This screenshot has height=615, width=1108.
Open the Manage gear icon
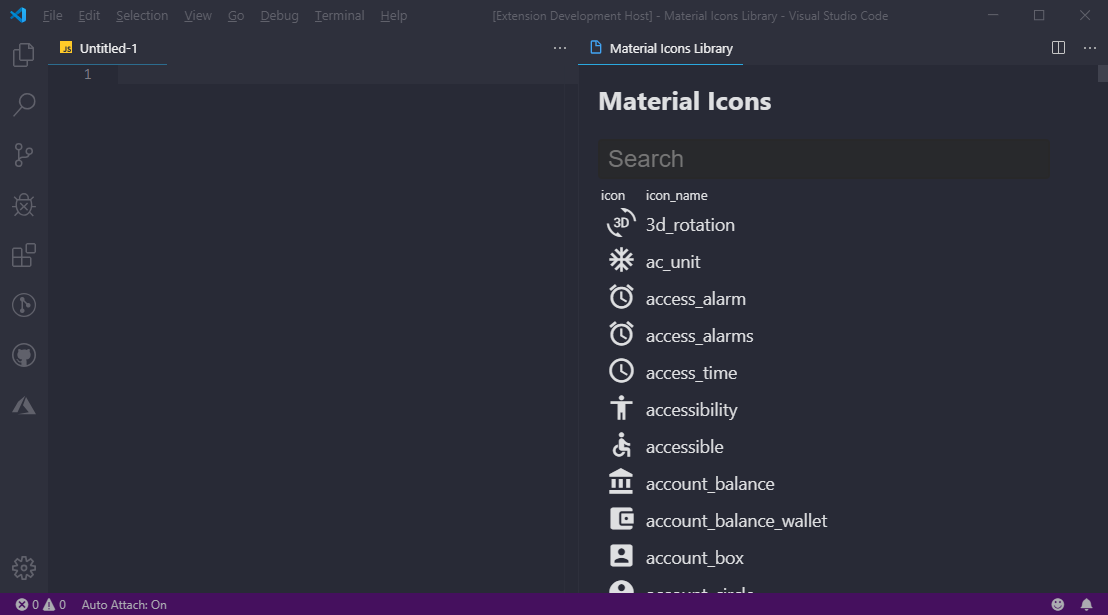24,568
